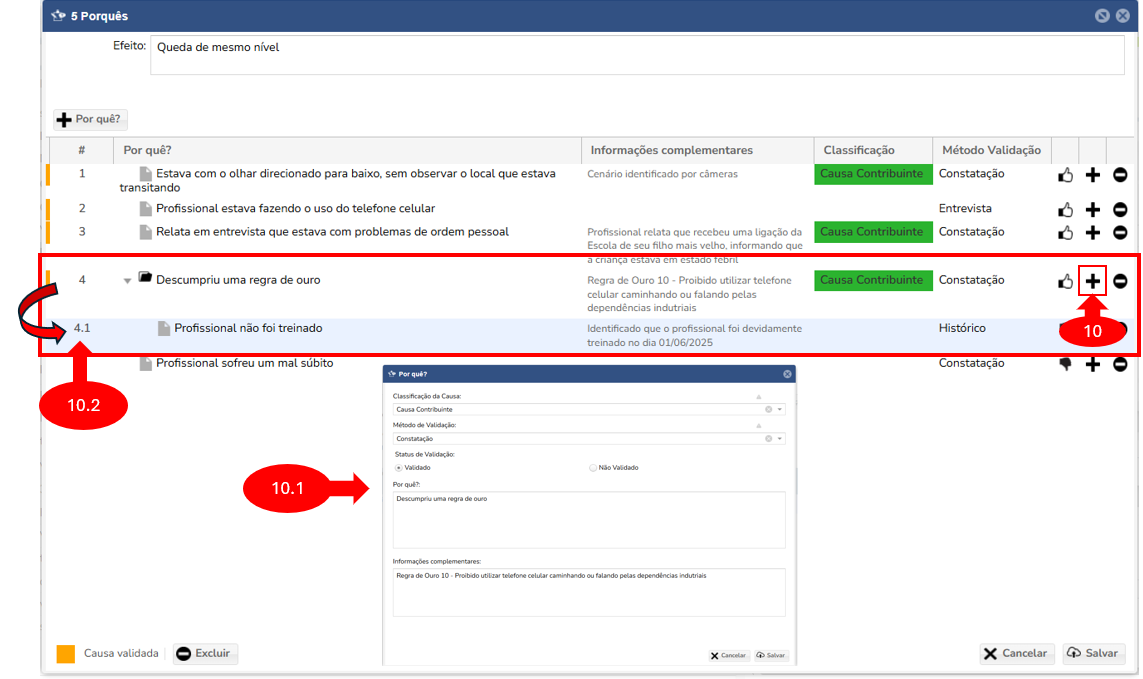Click plus icon on 'Profissional sofreu um mal súbito' row
1143x679 pixels.
click(x=1092, y=364)
